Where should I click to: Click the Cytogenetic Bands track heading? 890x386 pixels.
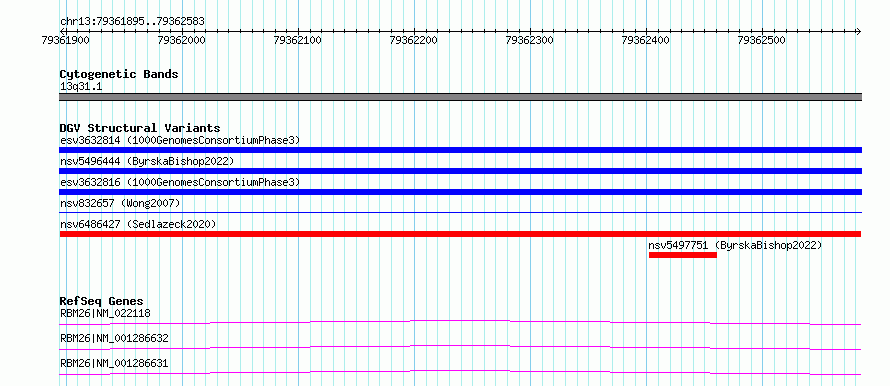119,74
